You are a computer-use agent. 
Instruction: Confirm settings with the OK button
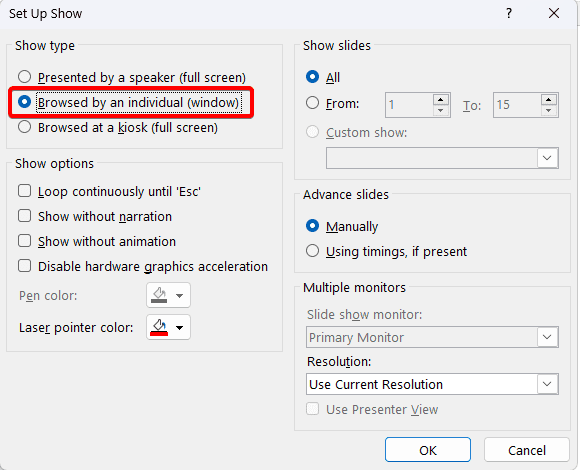[428, 450]
